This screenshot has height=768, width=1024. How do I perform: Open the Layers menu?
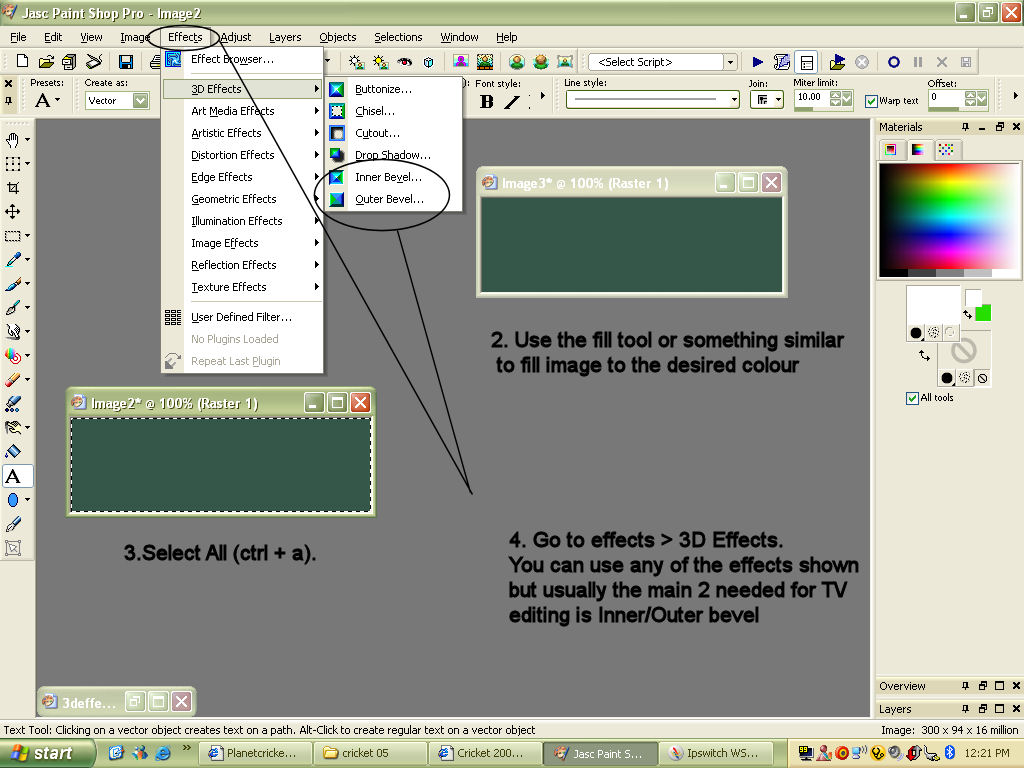pyautogui.click(x=285, y=37)
